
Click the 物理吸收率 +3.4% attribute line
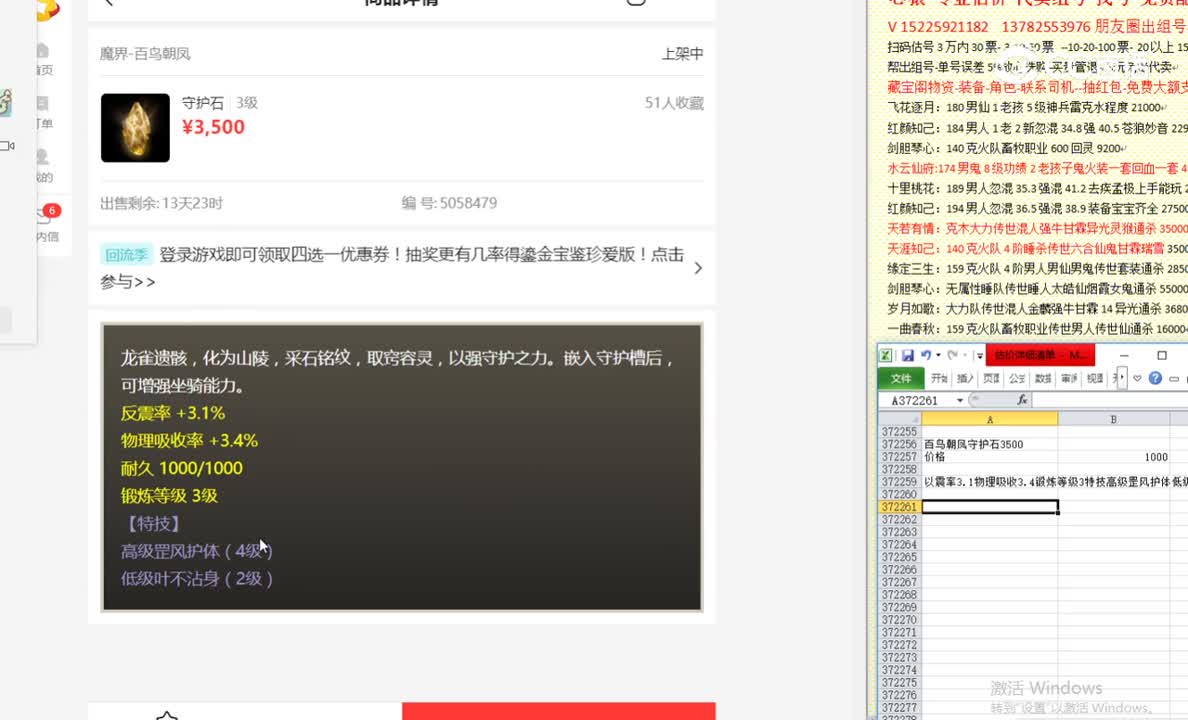(x=189, y=440)
